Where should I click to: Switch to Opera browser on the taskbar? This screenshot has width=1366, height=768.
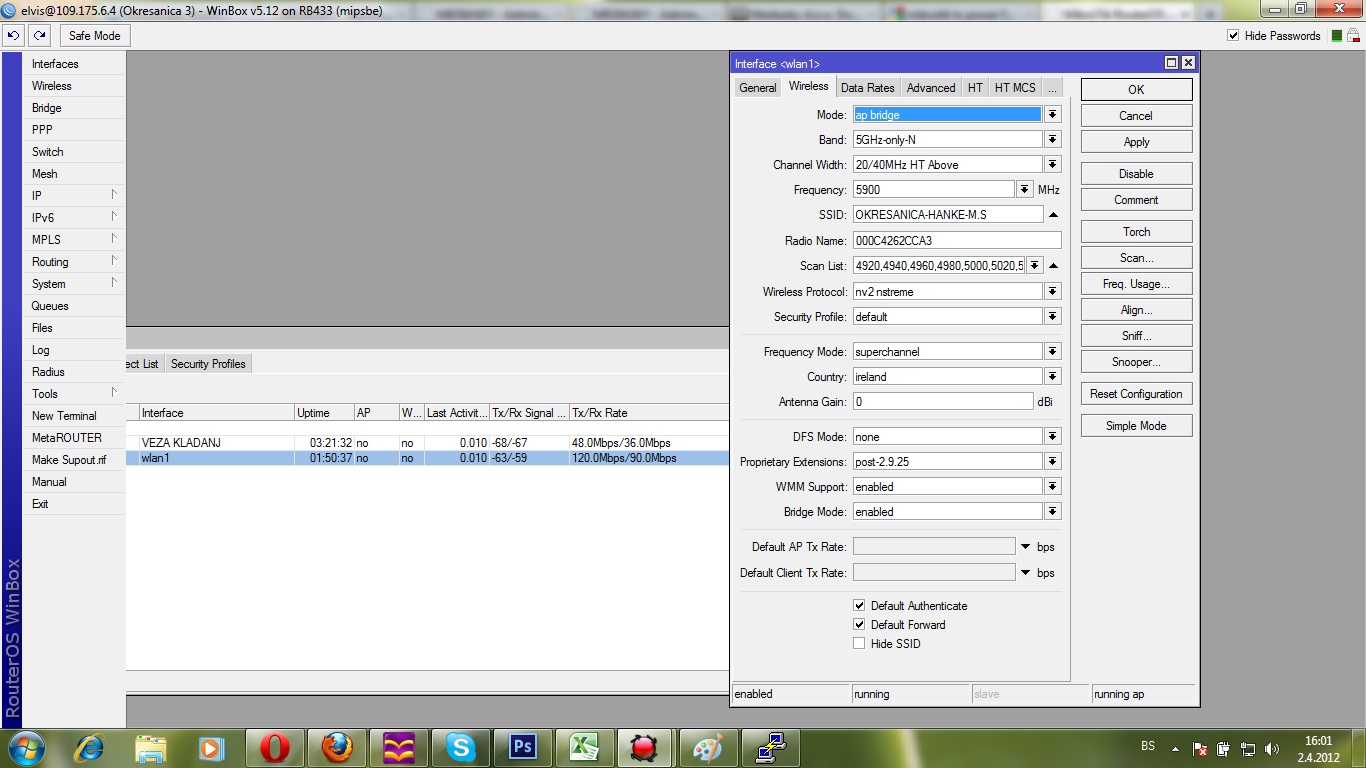275,748
